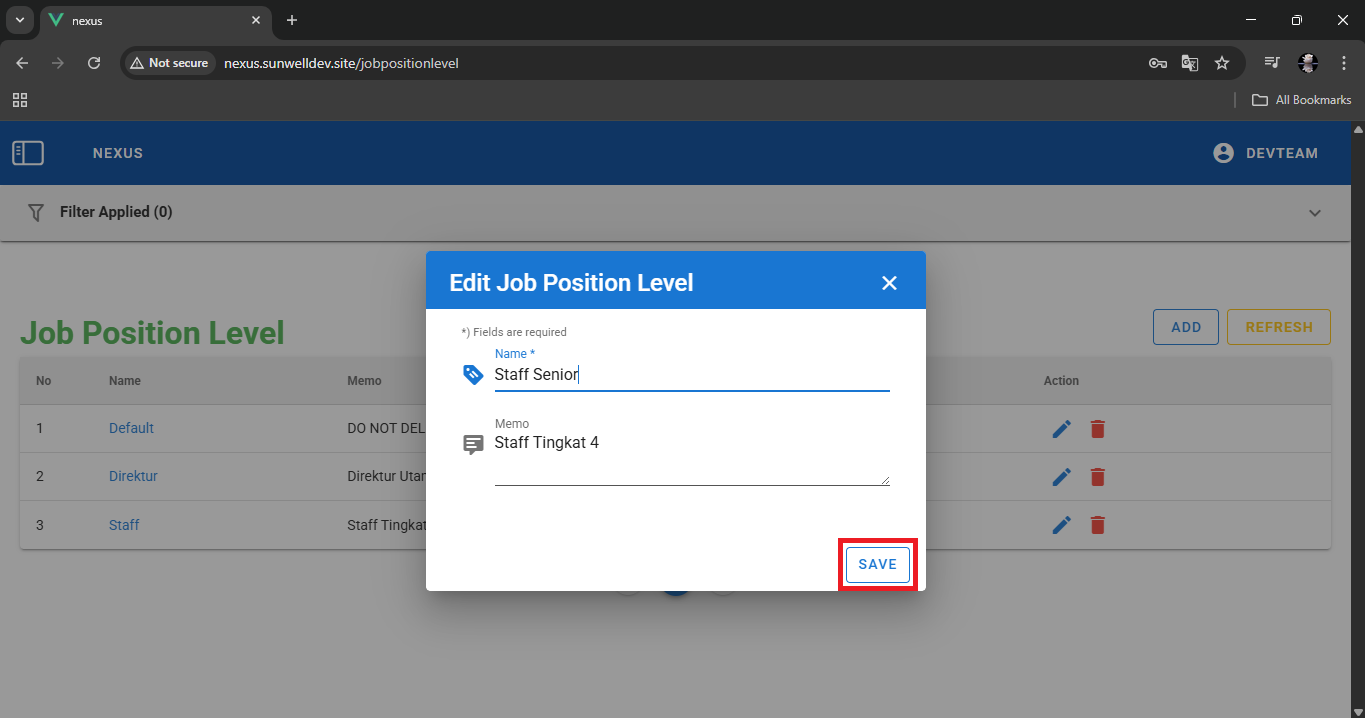Open the Direktur link in table

click(133, 476)
